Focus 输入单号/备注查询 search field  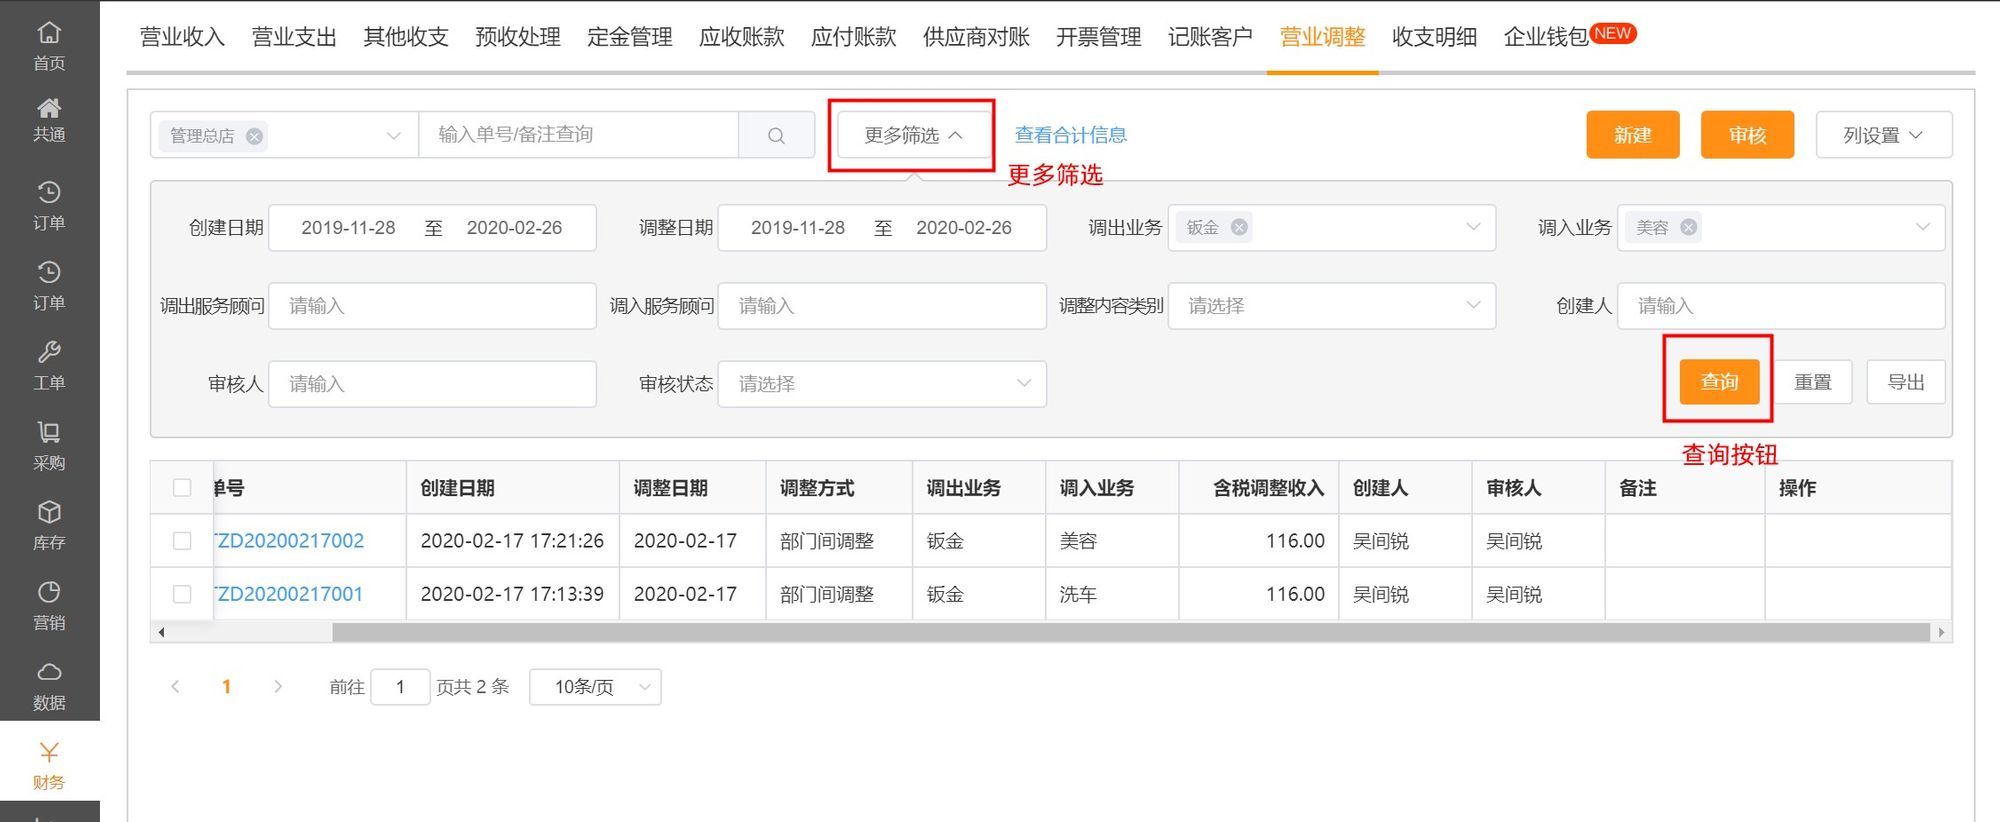click(579, 135)
